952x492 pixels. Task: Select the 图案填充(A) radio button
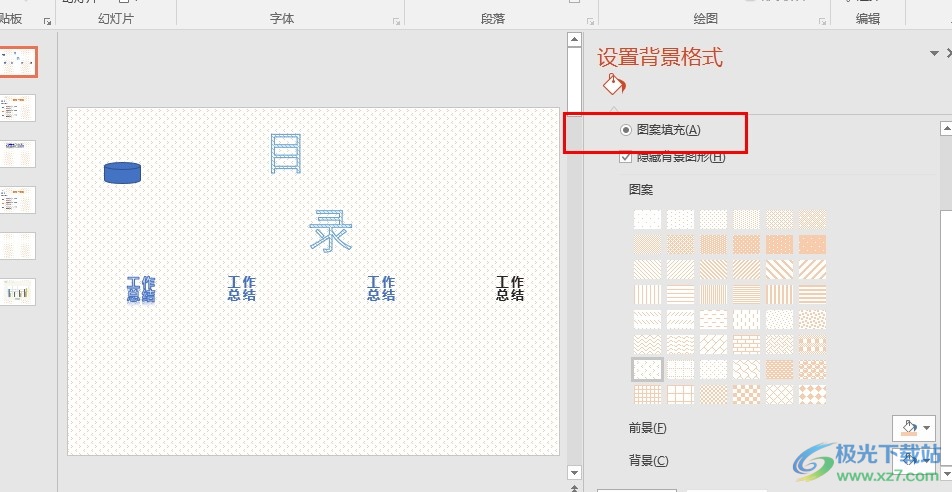626,129
